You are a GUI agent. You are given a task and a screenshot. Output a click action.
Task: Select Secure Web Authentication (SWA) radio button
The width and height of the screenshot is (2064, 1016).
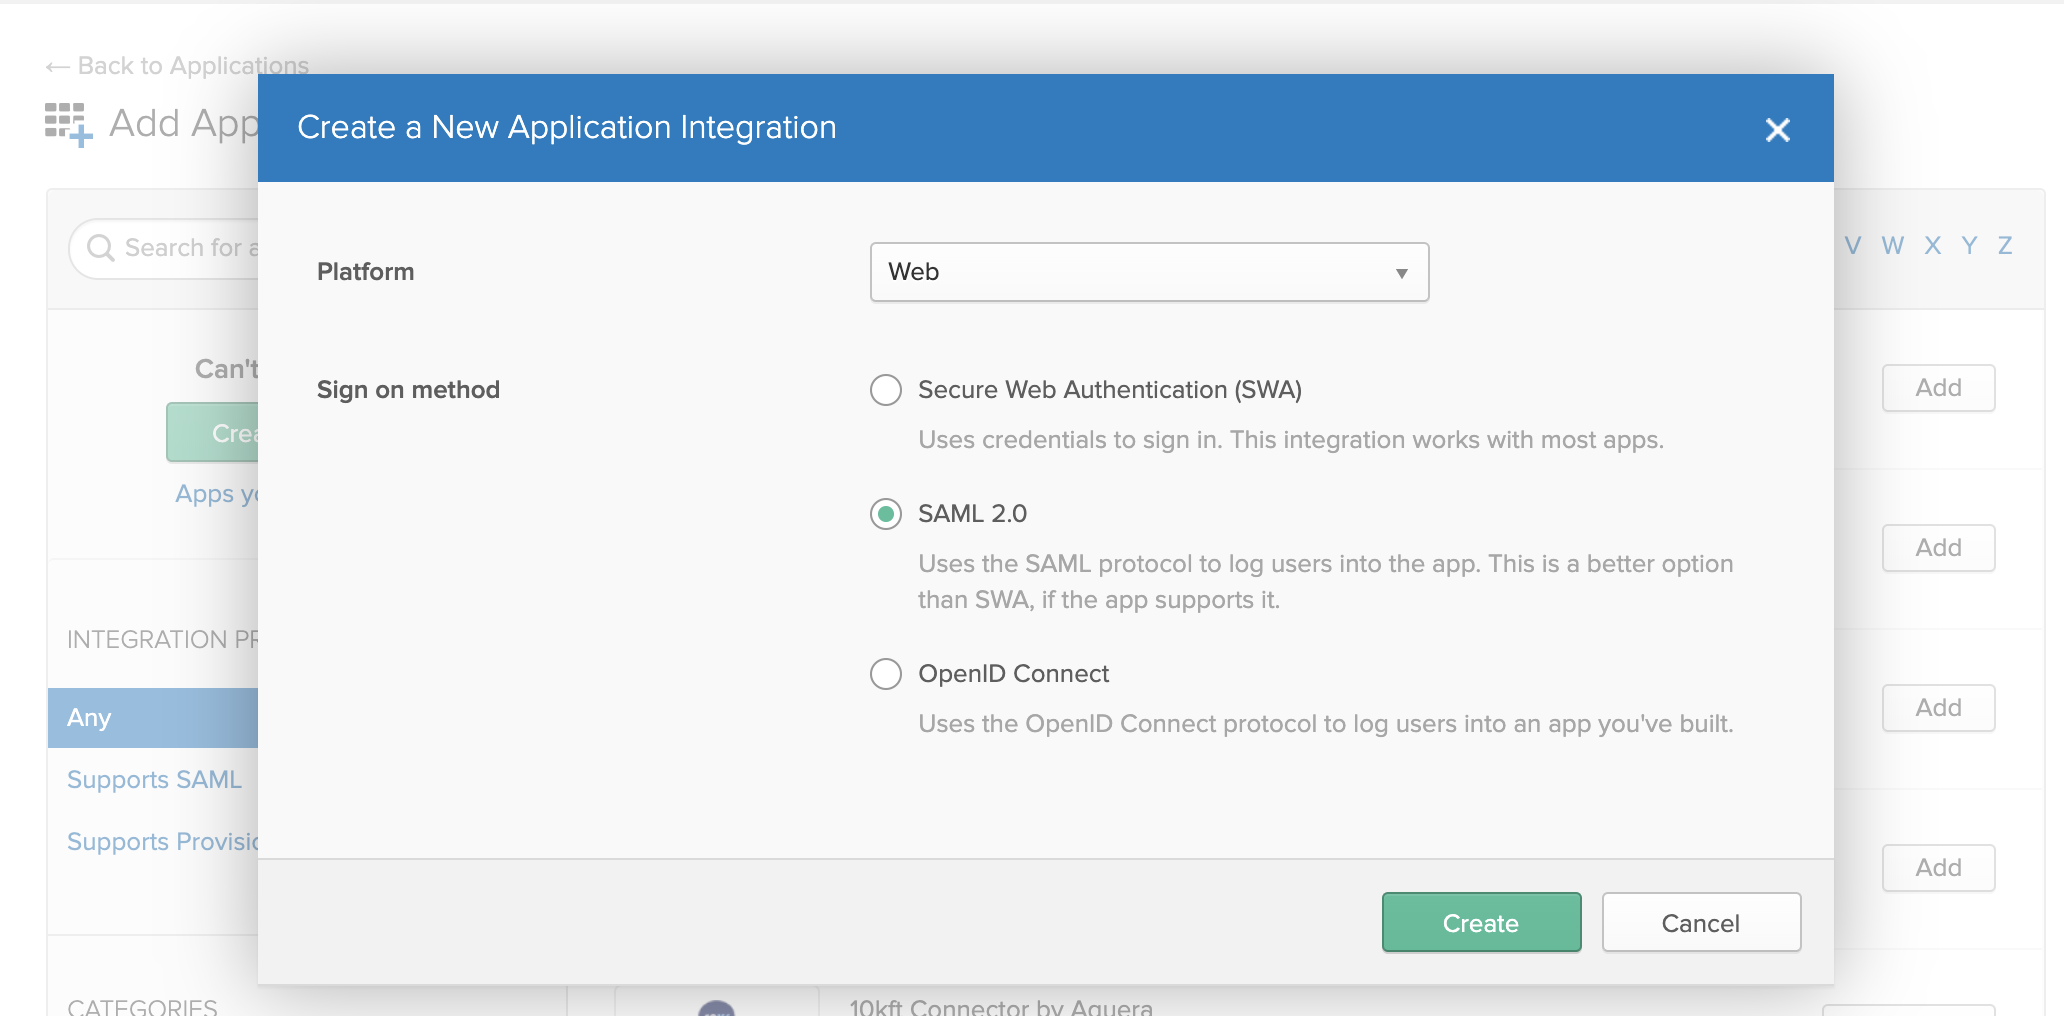coord(886,390)
